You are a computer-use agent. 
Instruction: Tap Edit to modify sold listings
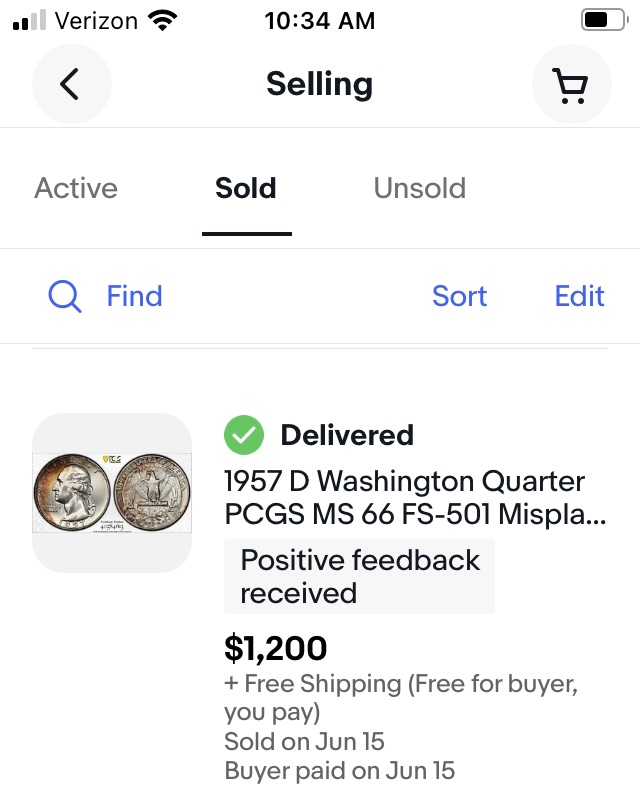pos(580,296)
